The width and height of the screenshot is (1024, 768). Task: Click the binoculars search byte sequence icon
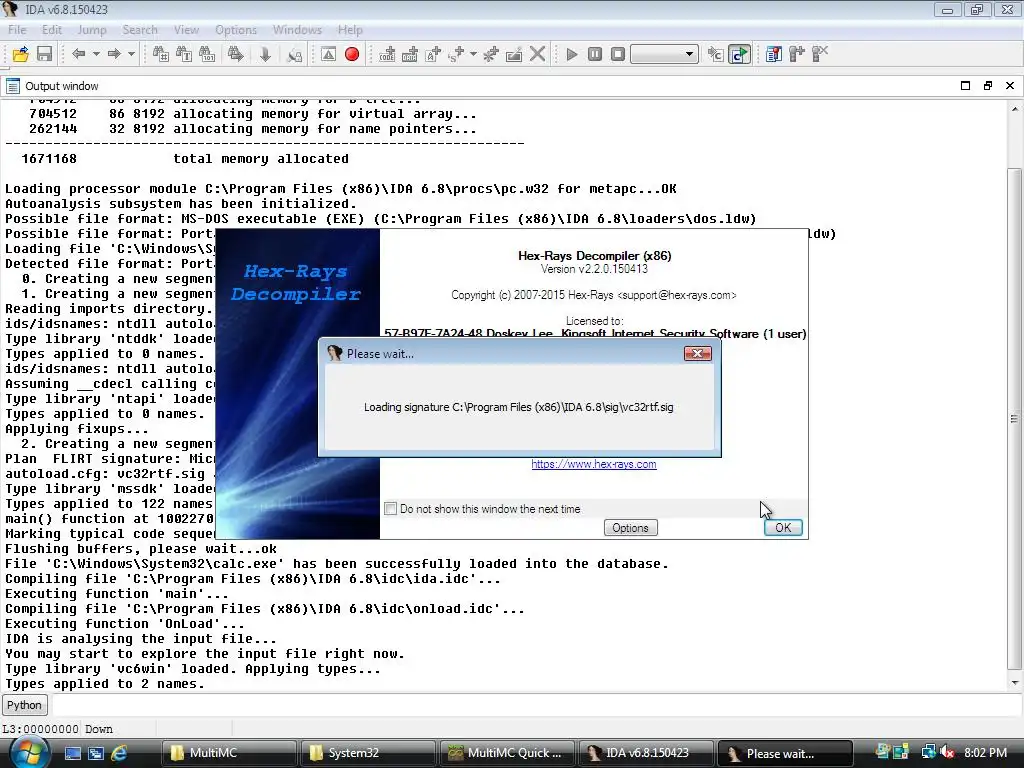pos(207,54)
